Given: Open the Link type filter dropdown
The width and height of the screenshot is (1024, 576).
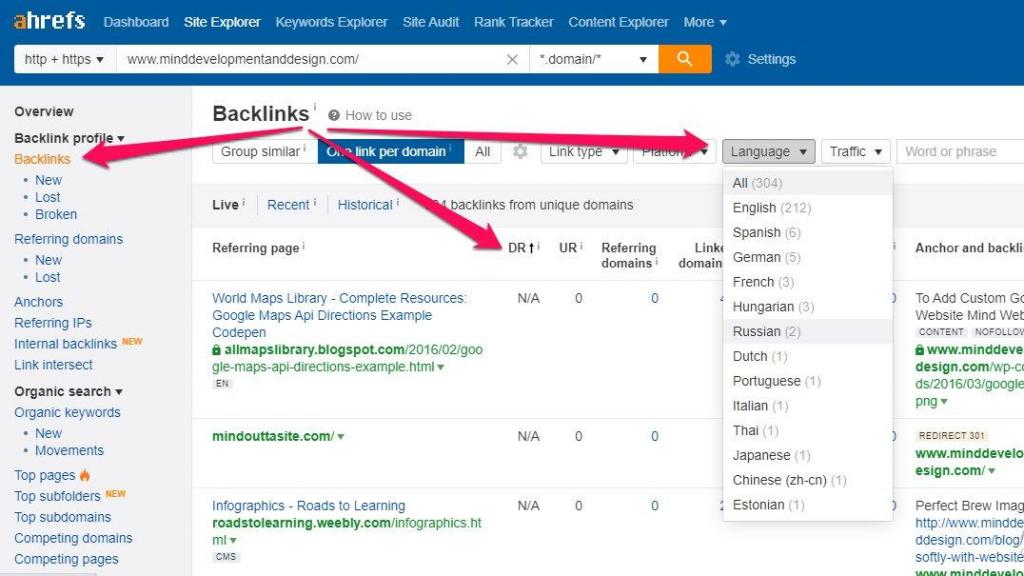Looking at the screenshot, I should 584,152.
